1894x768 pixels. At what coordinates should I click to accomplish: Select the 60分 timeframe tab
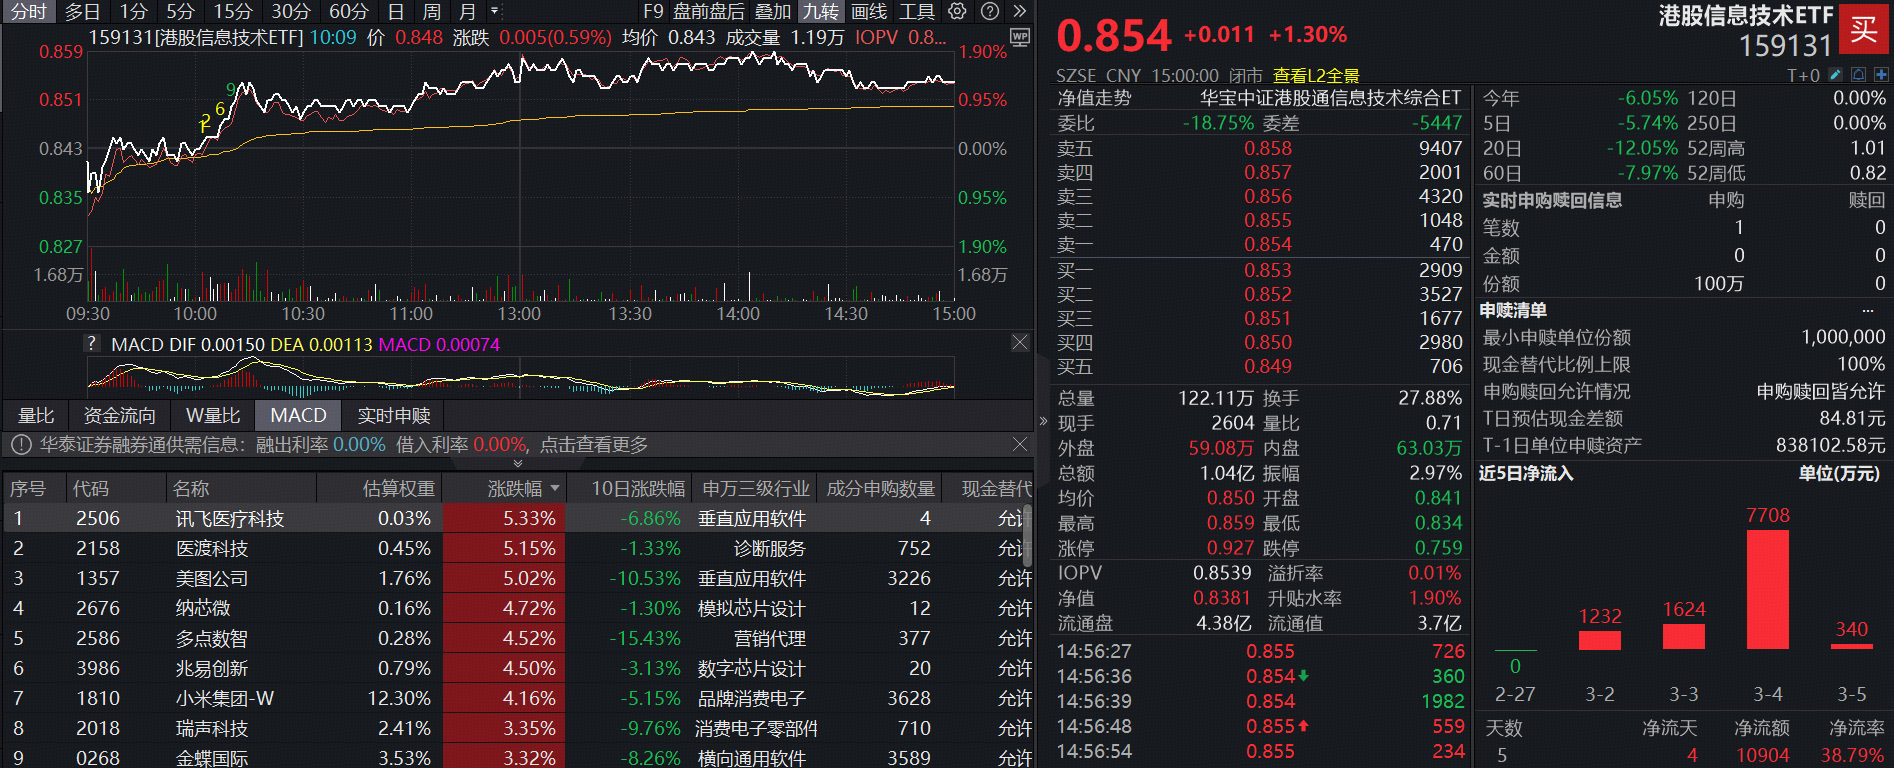(x=348, y=11)
